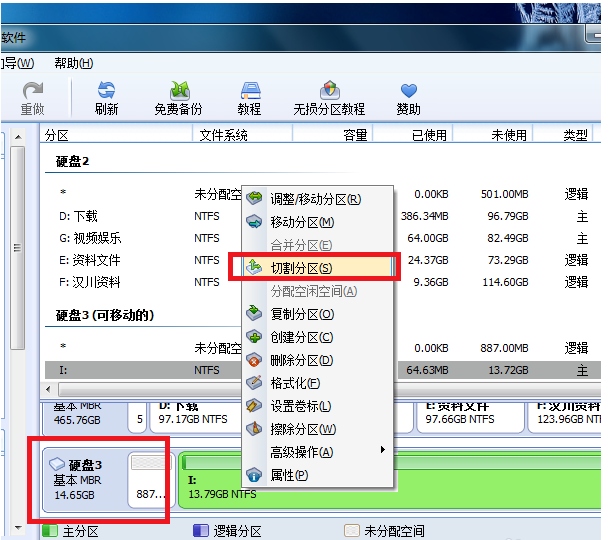
Task: Sort by the 已使用 column header
Action: (x=412, y=135)
